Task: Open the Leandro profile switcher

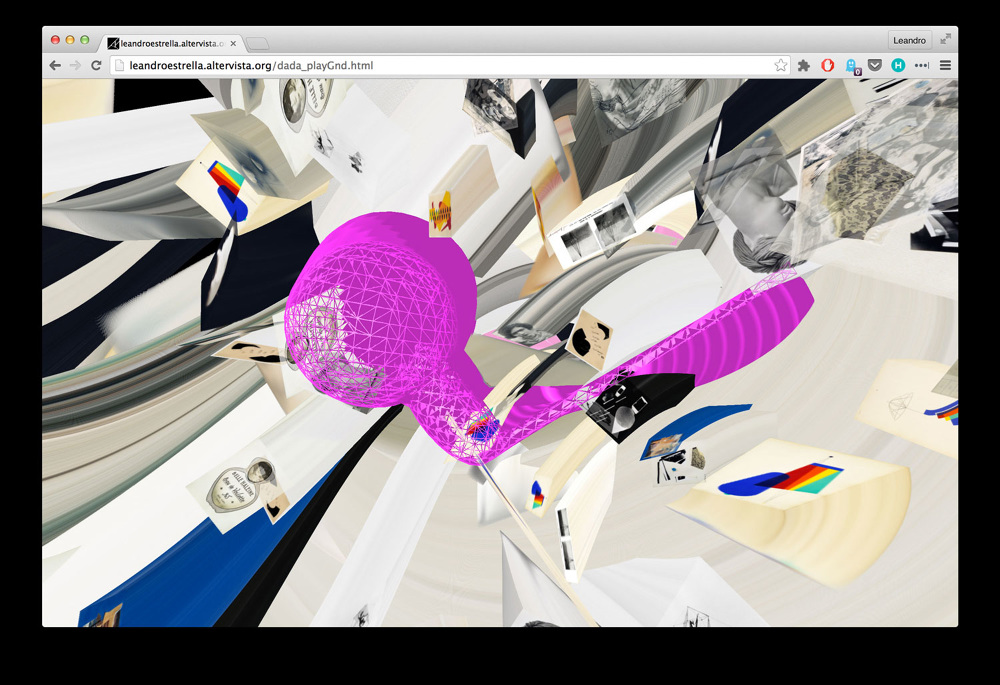Action: click(909, 40)
